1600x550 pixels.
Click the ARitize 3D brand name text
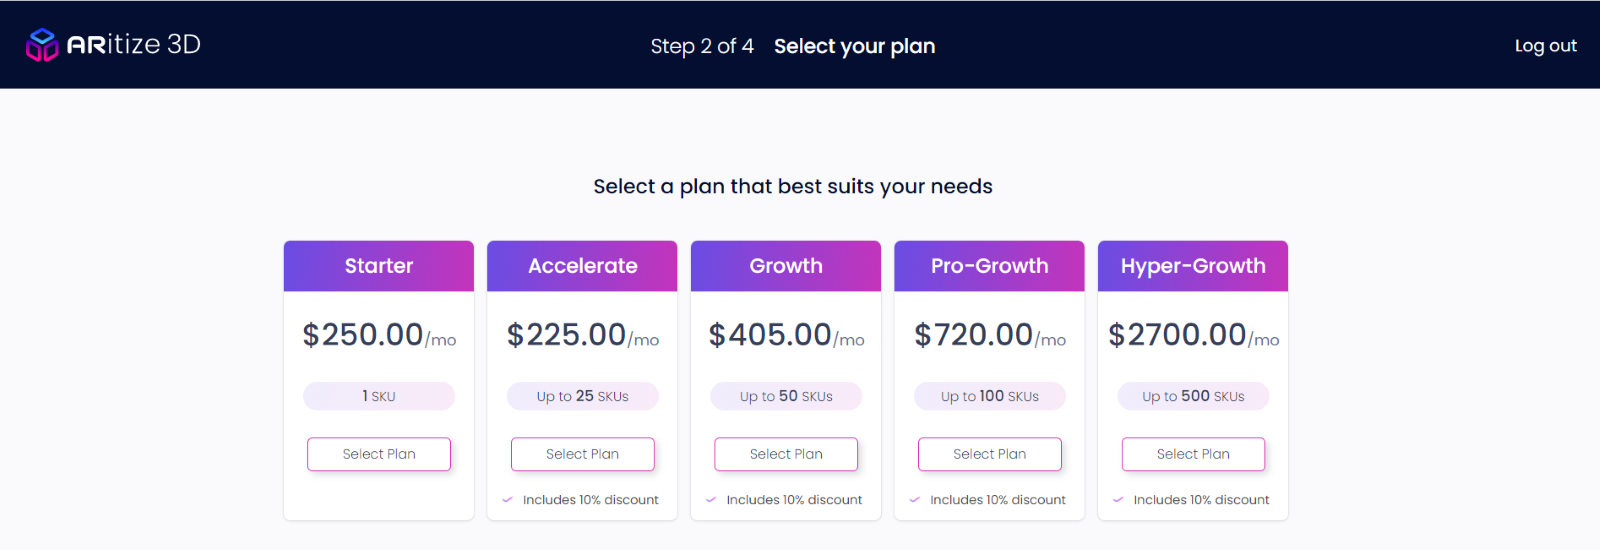pos(134,45)
